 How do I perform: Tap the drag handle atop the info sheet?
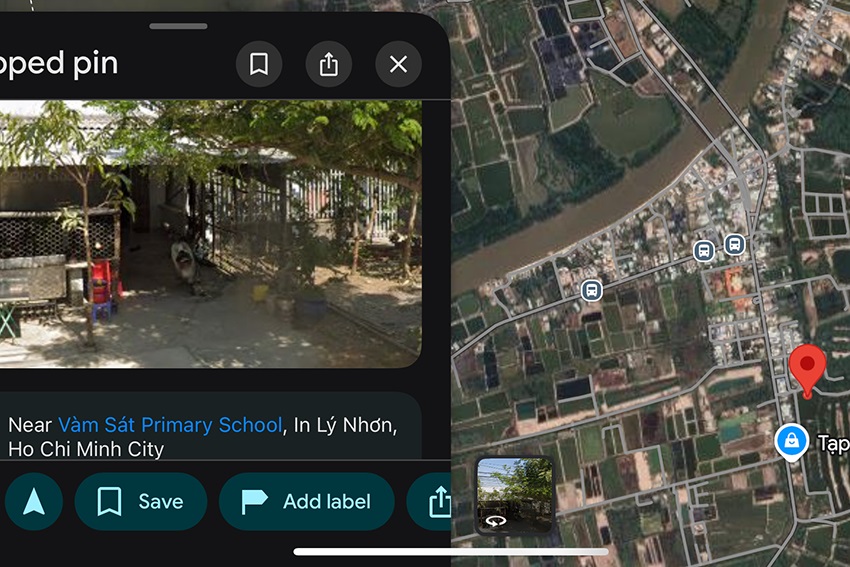(178, 26)
